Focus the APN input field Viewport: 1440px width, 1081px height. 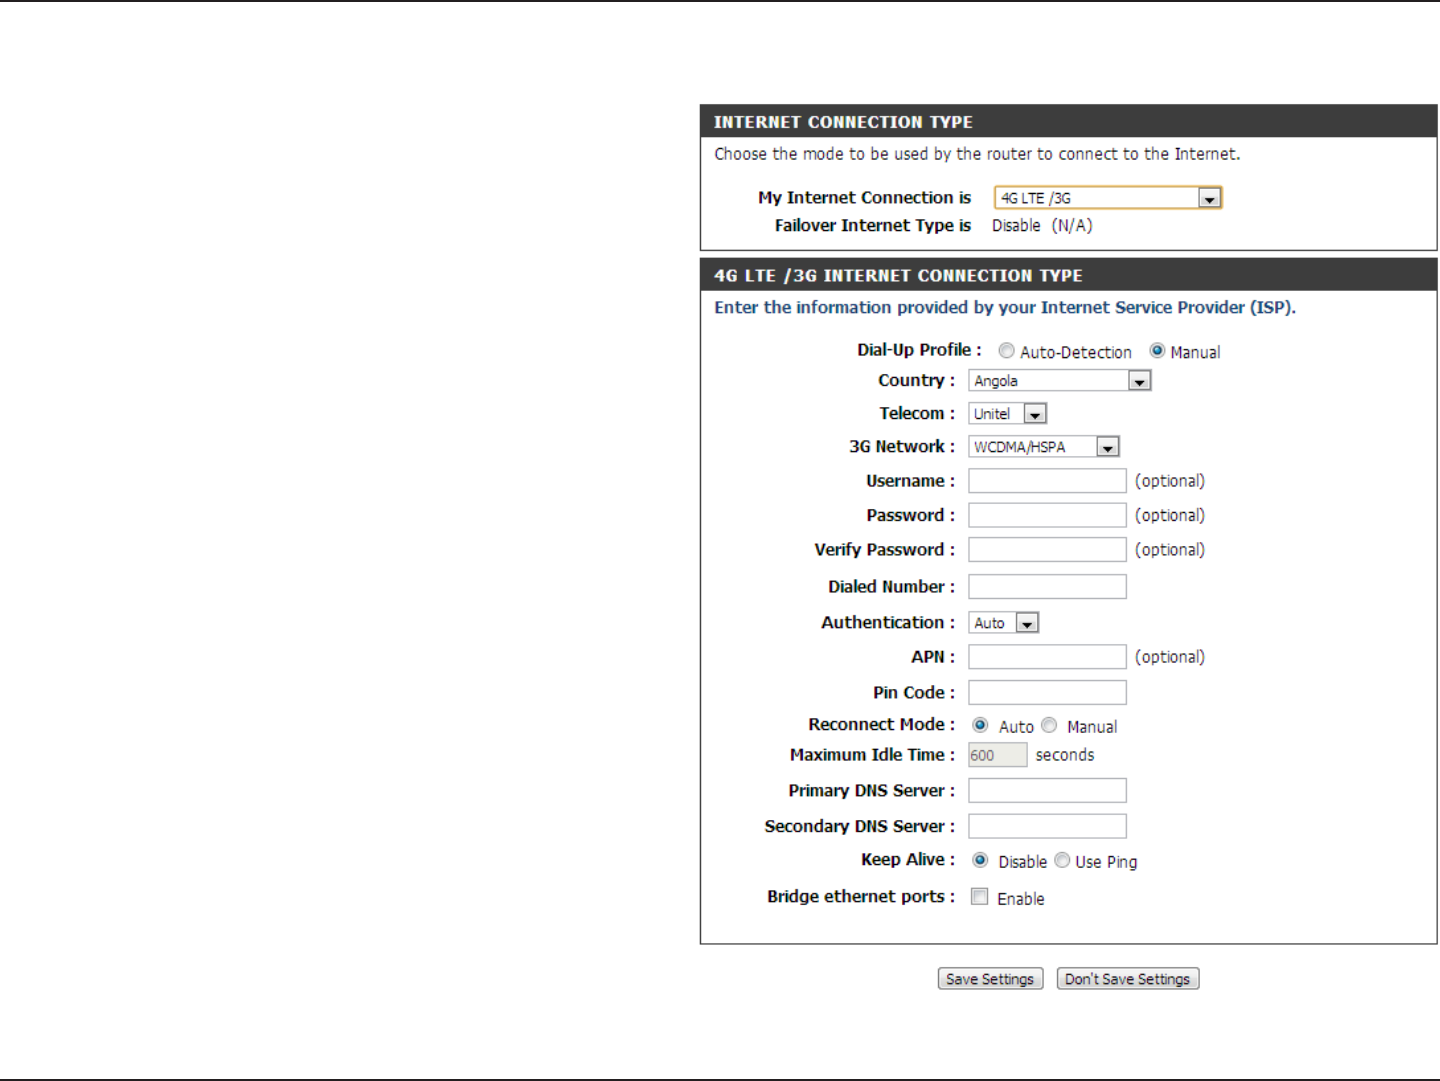pos(1047,657)
